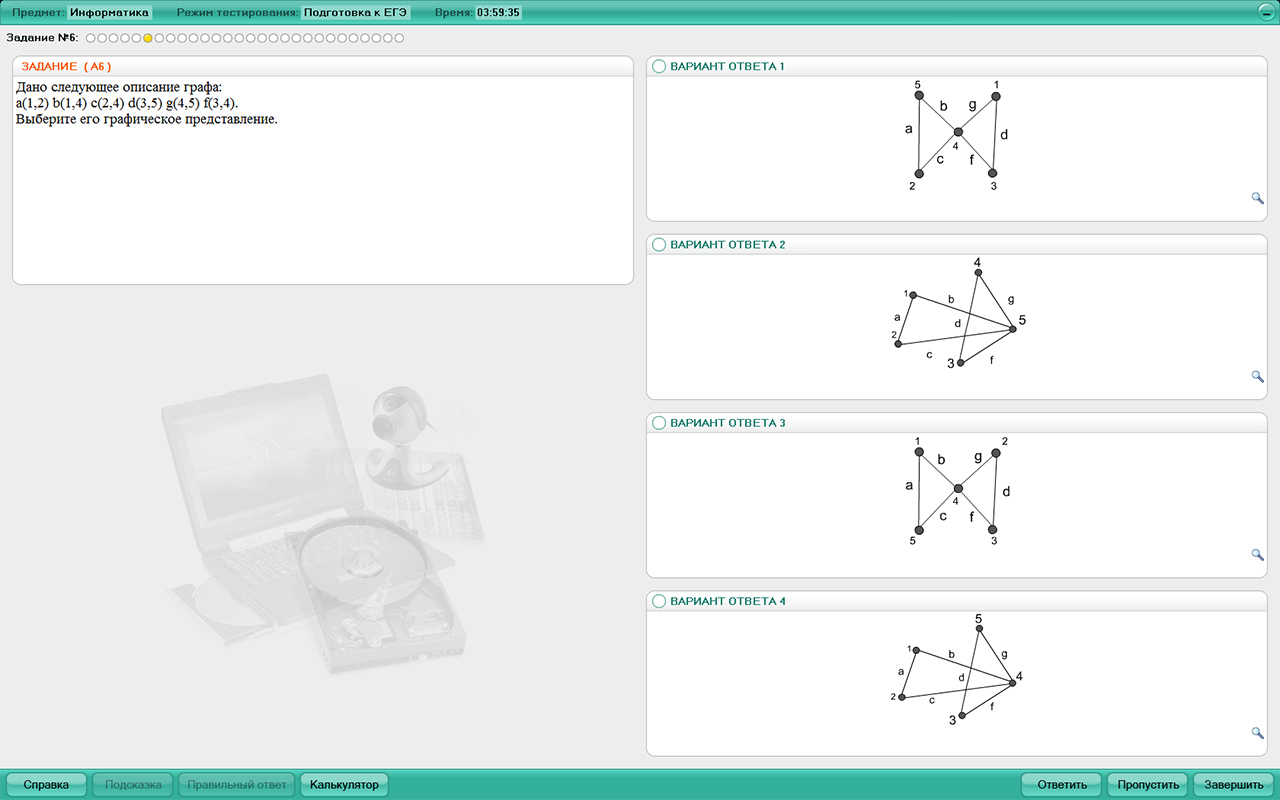Viewport: 1280px width, 800px height.
Task: Click the graph picture in answer variant 2
Action: [959, 313]
